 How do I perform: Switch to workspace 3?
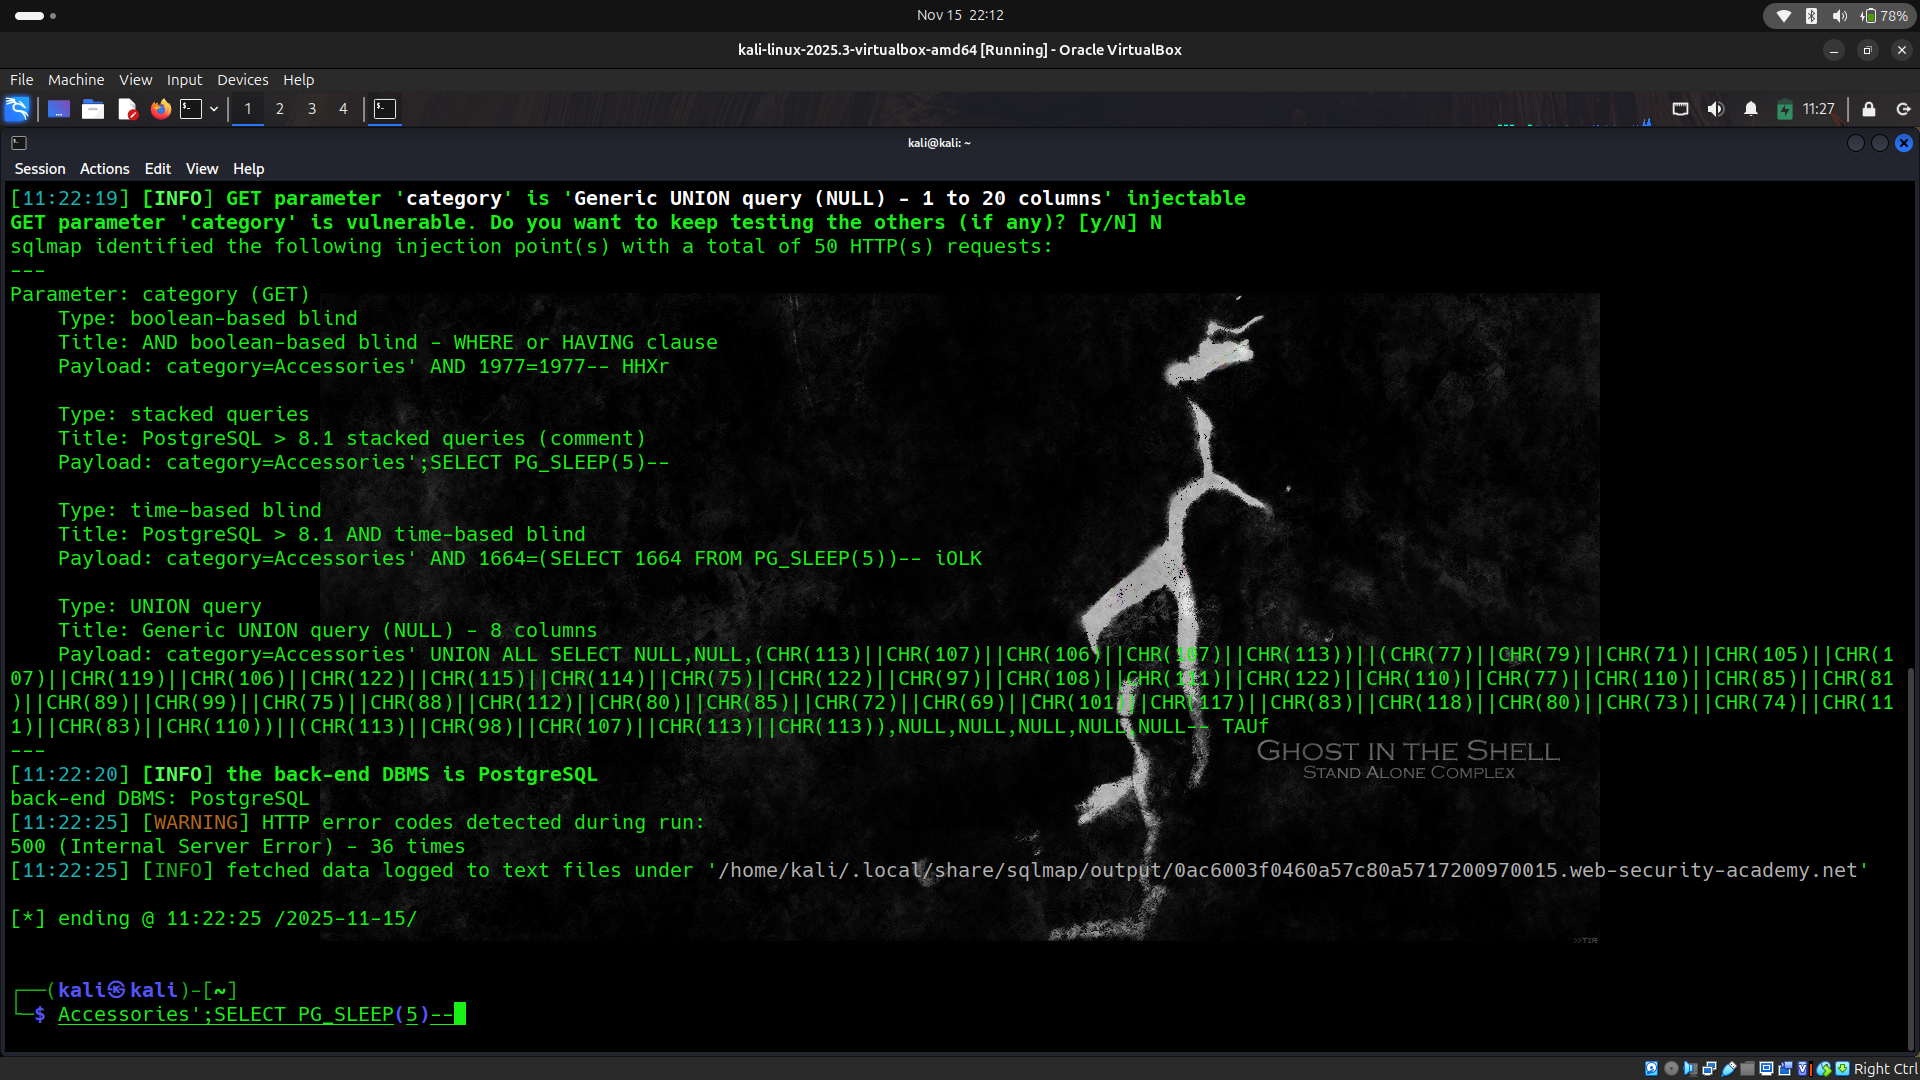[312, 109]
